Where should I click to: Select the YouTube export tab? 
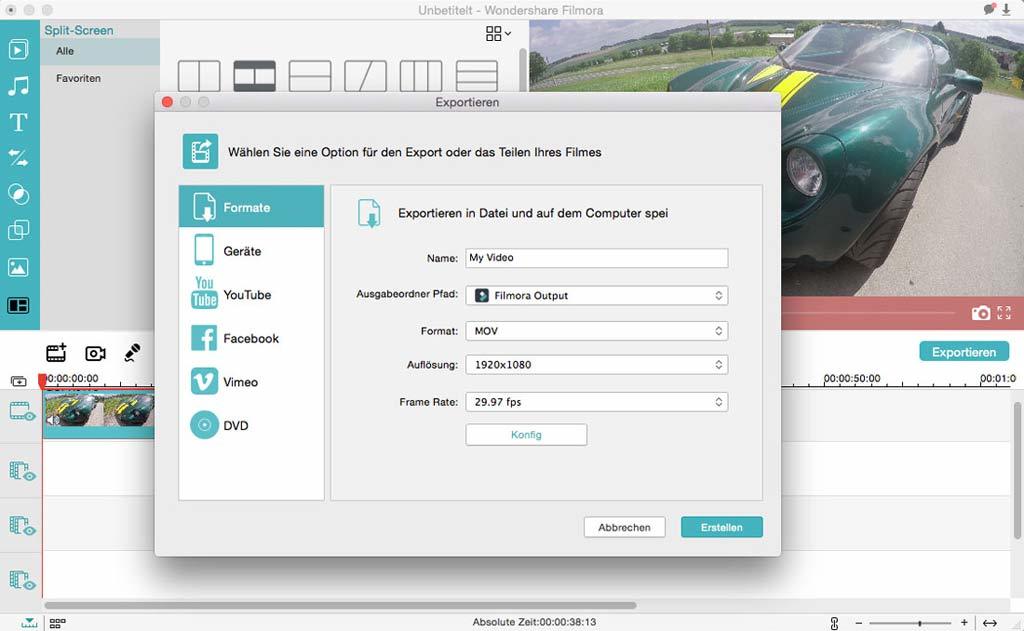pyautogui.click(x=251, y=295)
